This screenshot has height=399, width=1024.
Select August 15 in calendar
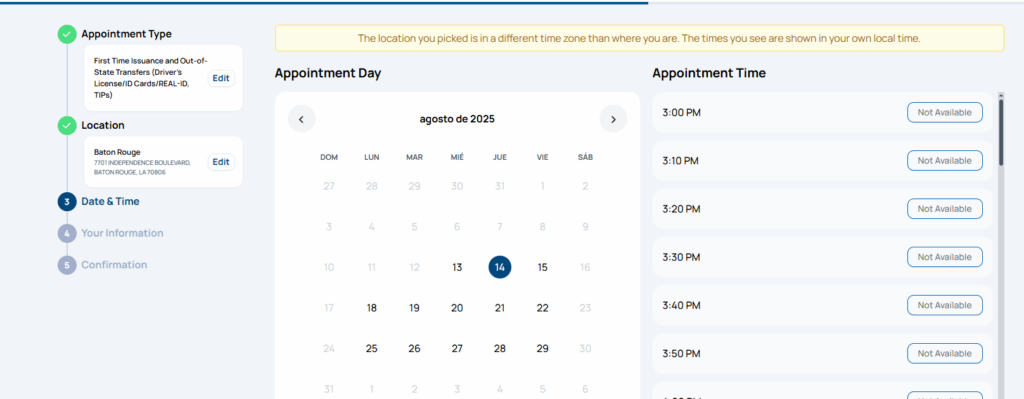[543, 267]
